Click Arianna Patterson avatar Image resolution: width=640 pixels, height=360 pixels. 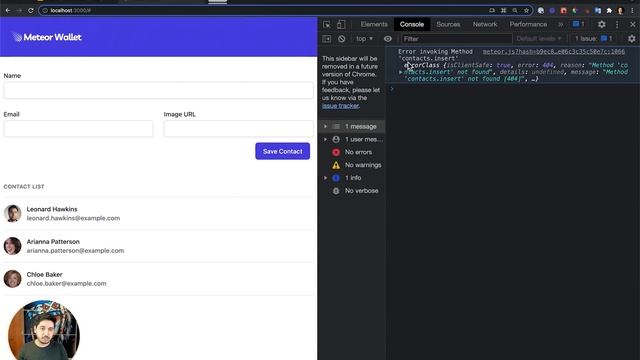[13, 246]
